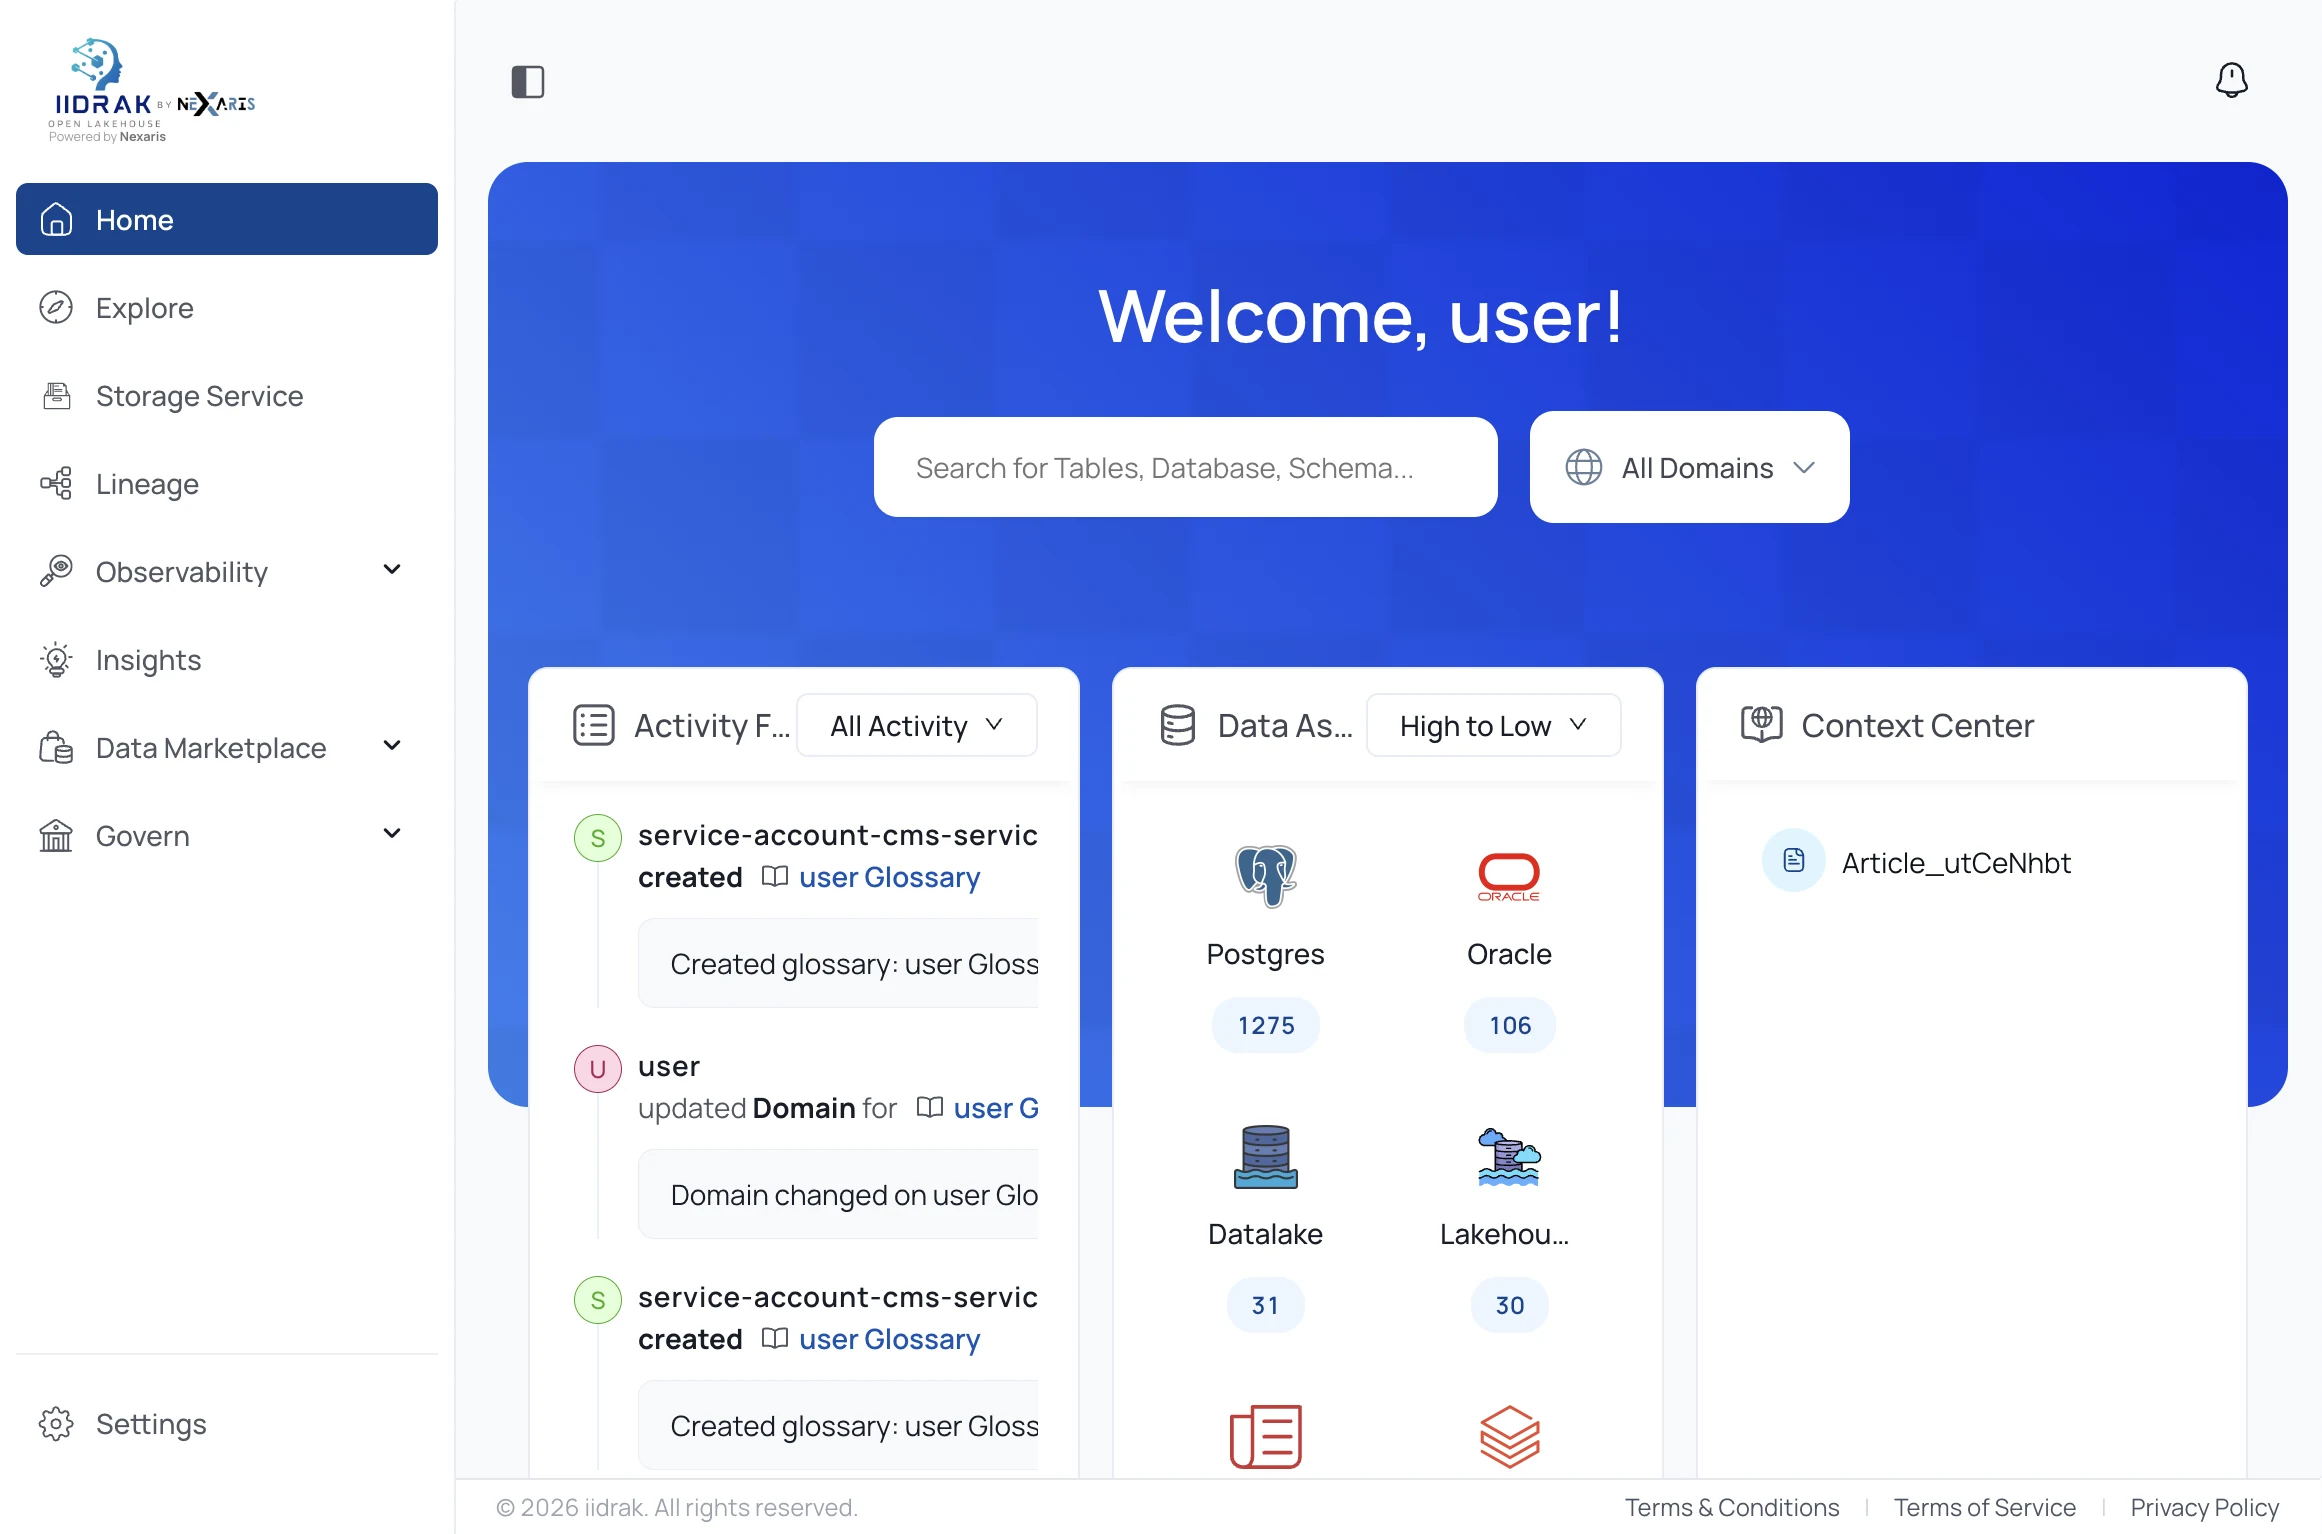2322x1534 pixels.
Task: Open Explore in the sidebar
Action: (x=227, y=307)
